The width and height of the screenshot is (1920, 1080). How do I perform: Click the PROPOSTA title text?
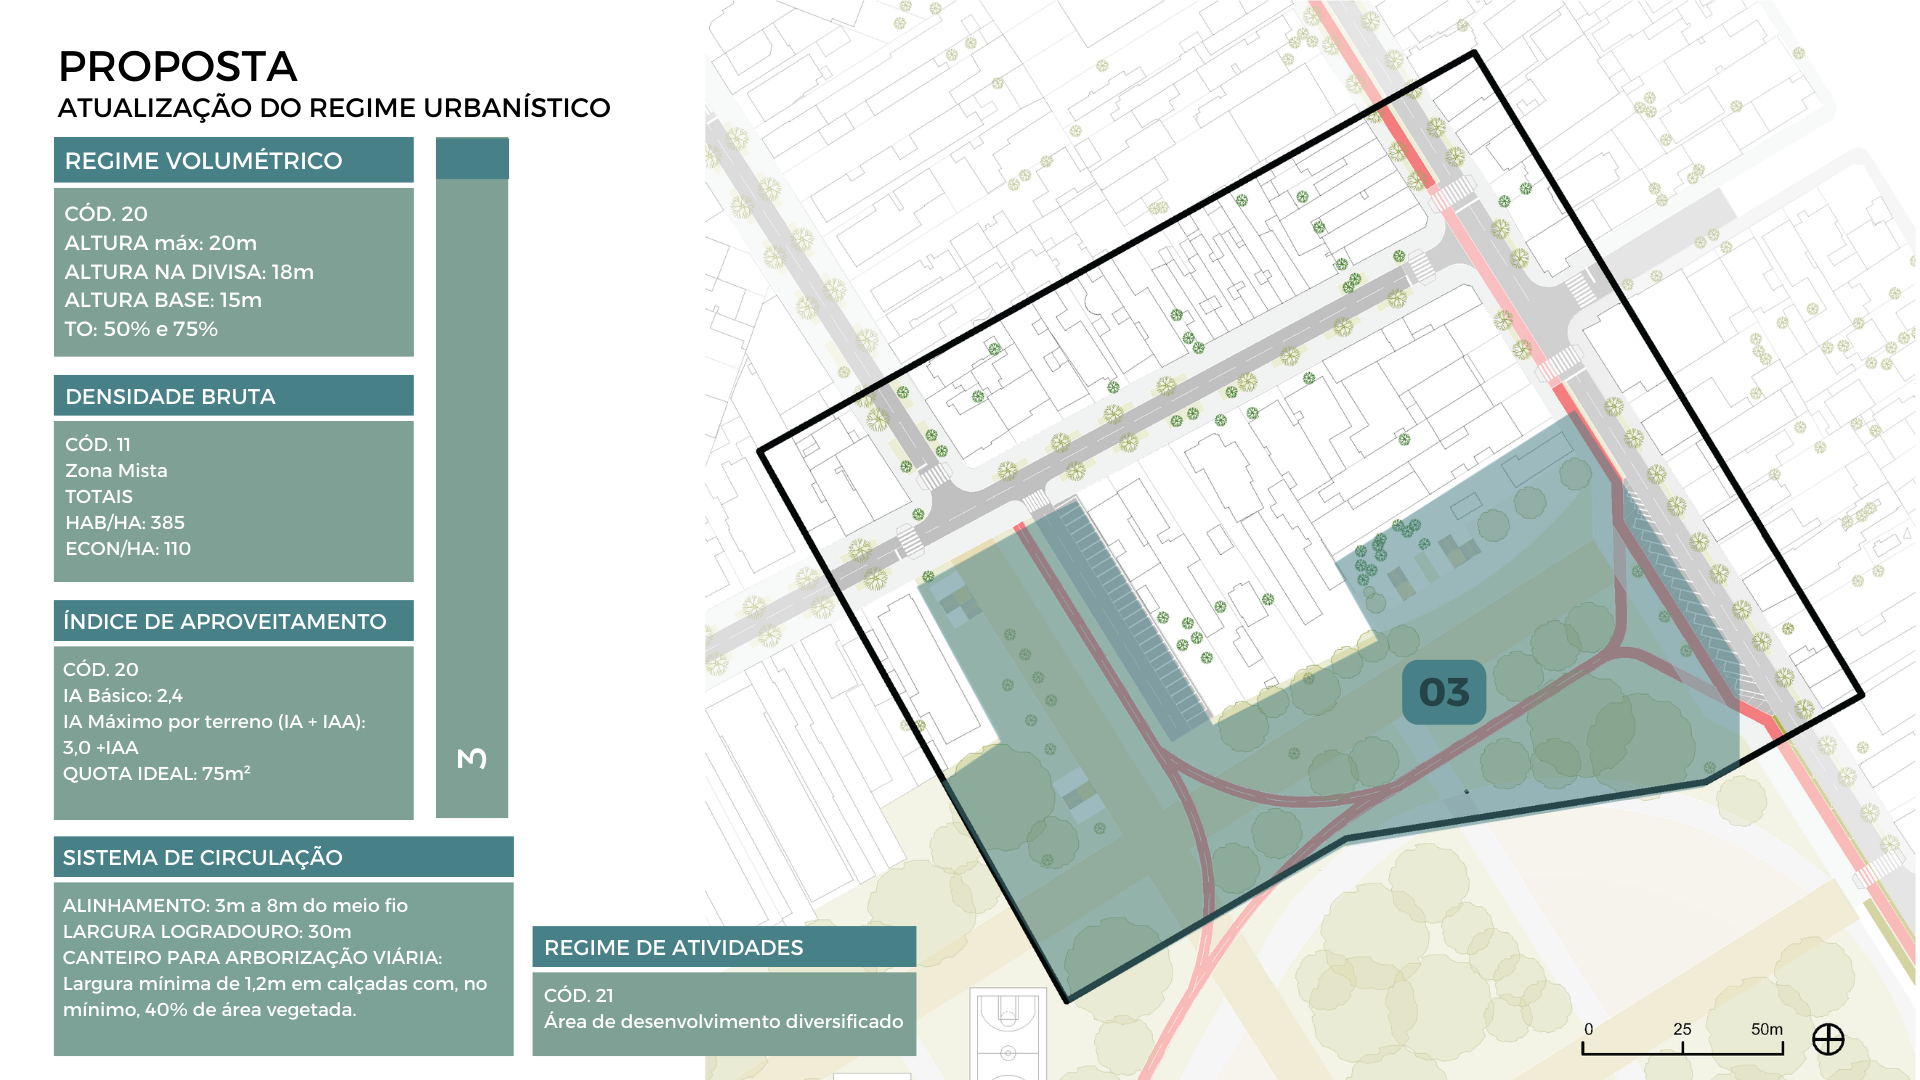coord(177,67)
